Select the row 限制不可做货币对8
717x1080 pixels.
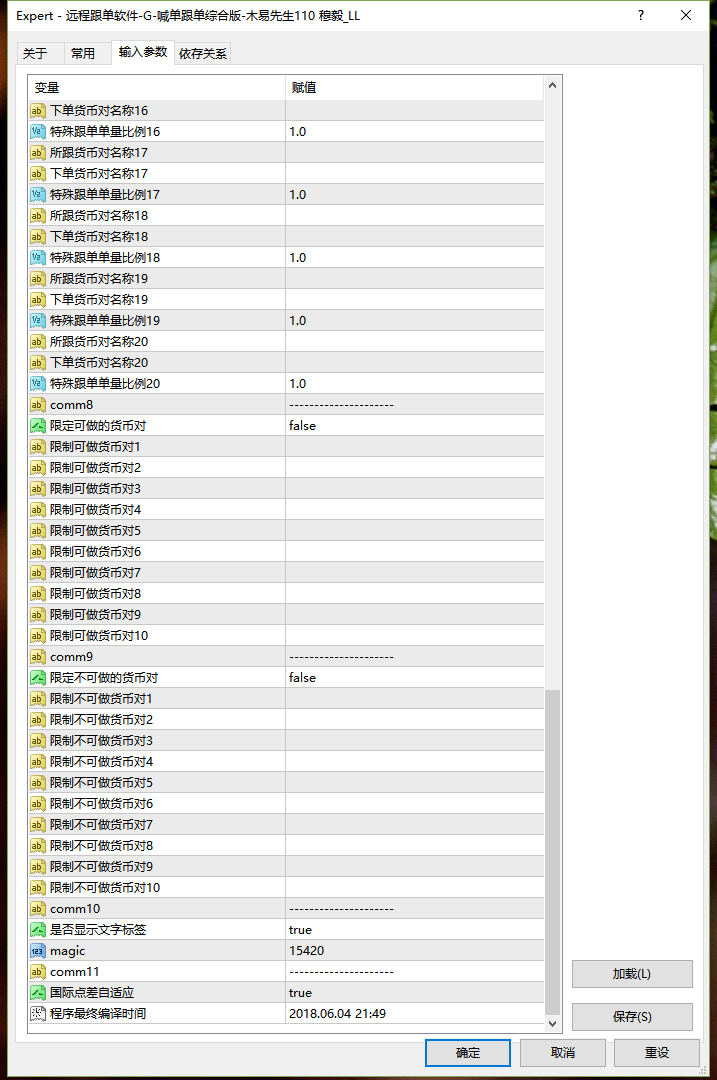(287, 846)
